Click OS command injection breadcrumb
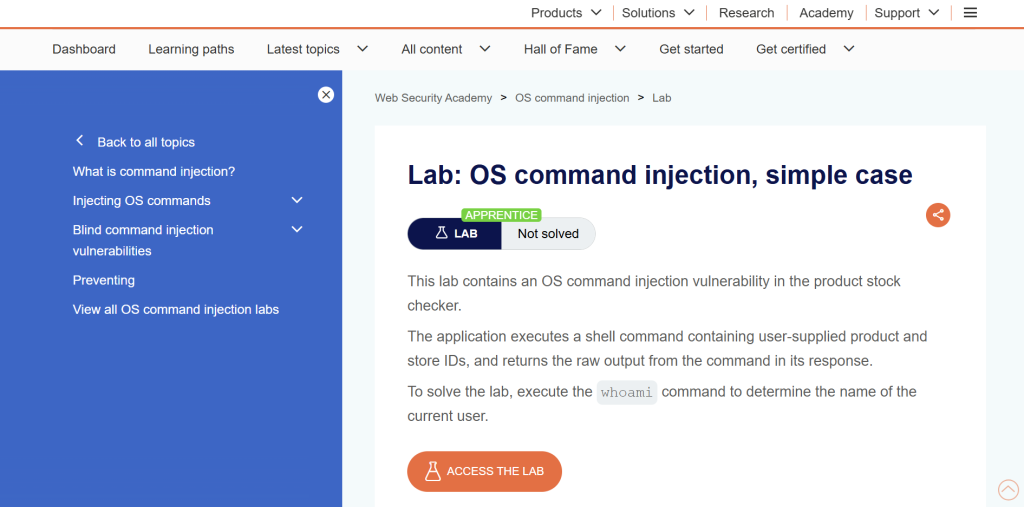The image size is (1024, 507). 572,97
